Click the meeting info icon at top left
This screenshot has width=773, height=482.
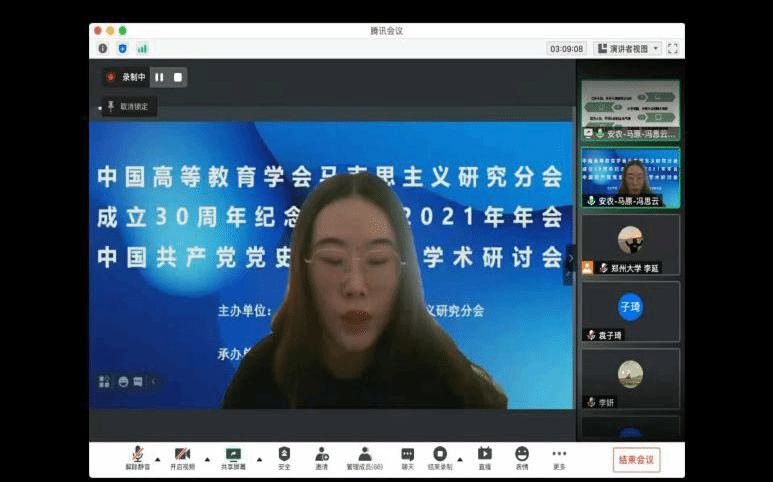point(103,48)
